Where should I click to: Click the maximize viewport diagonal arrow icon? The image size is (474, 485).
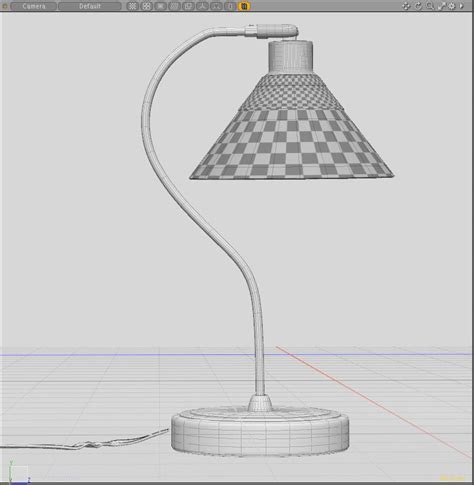(442, 6)
